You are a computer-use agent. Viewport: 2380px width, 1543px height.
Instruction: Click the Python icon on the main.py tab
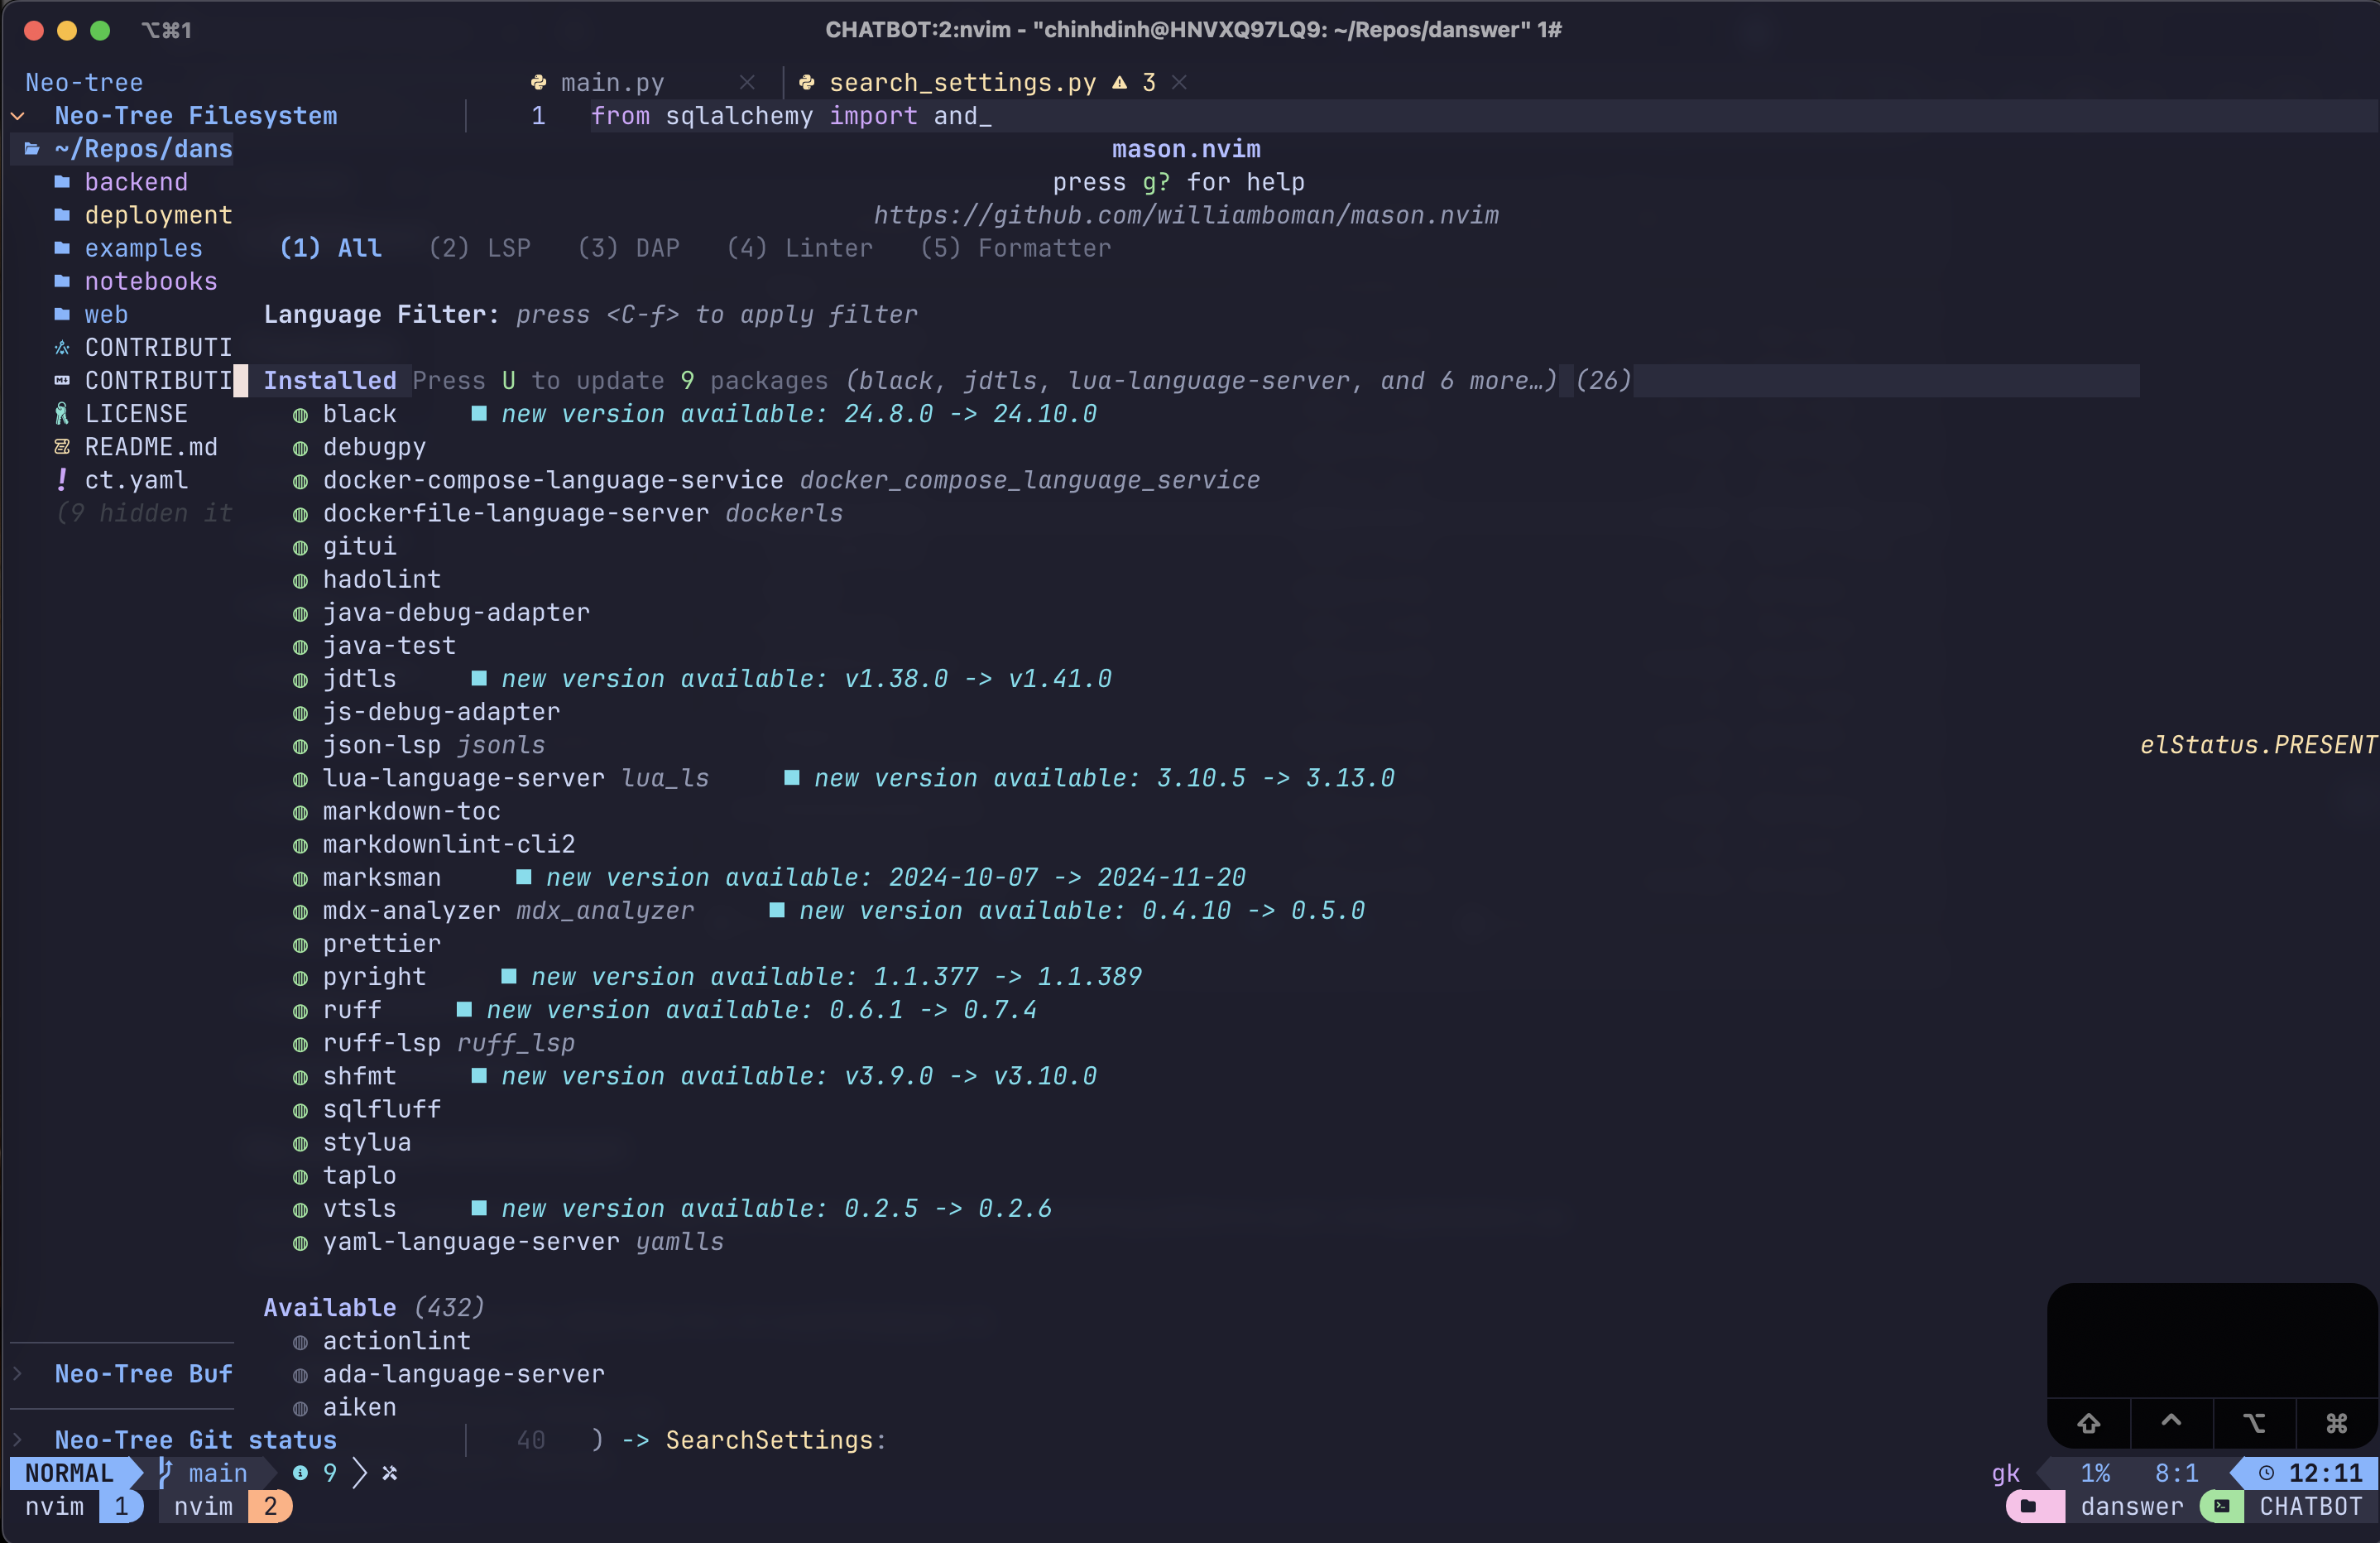(539, 83)
